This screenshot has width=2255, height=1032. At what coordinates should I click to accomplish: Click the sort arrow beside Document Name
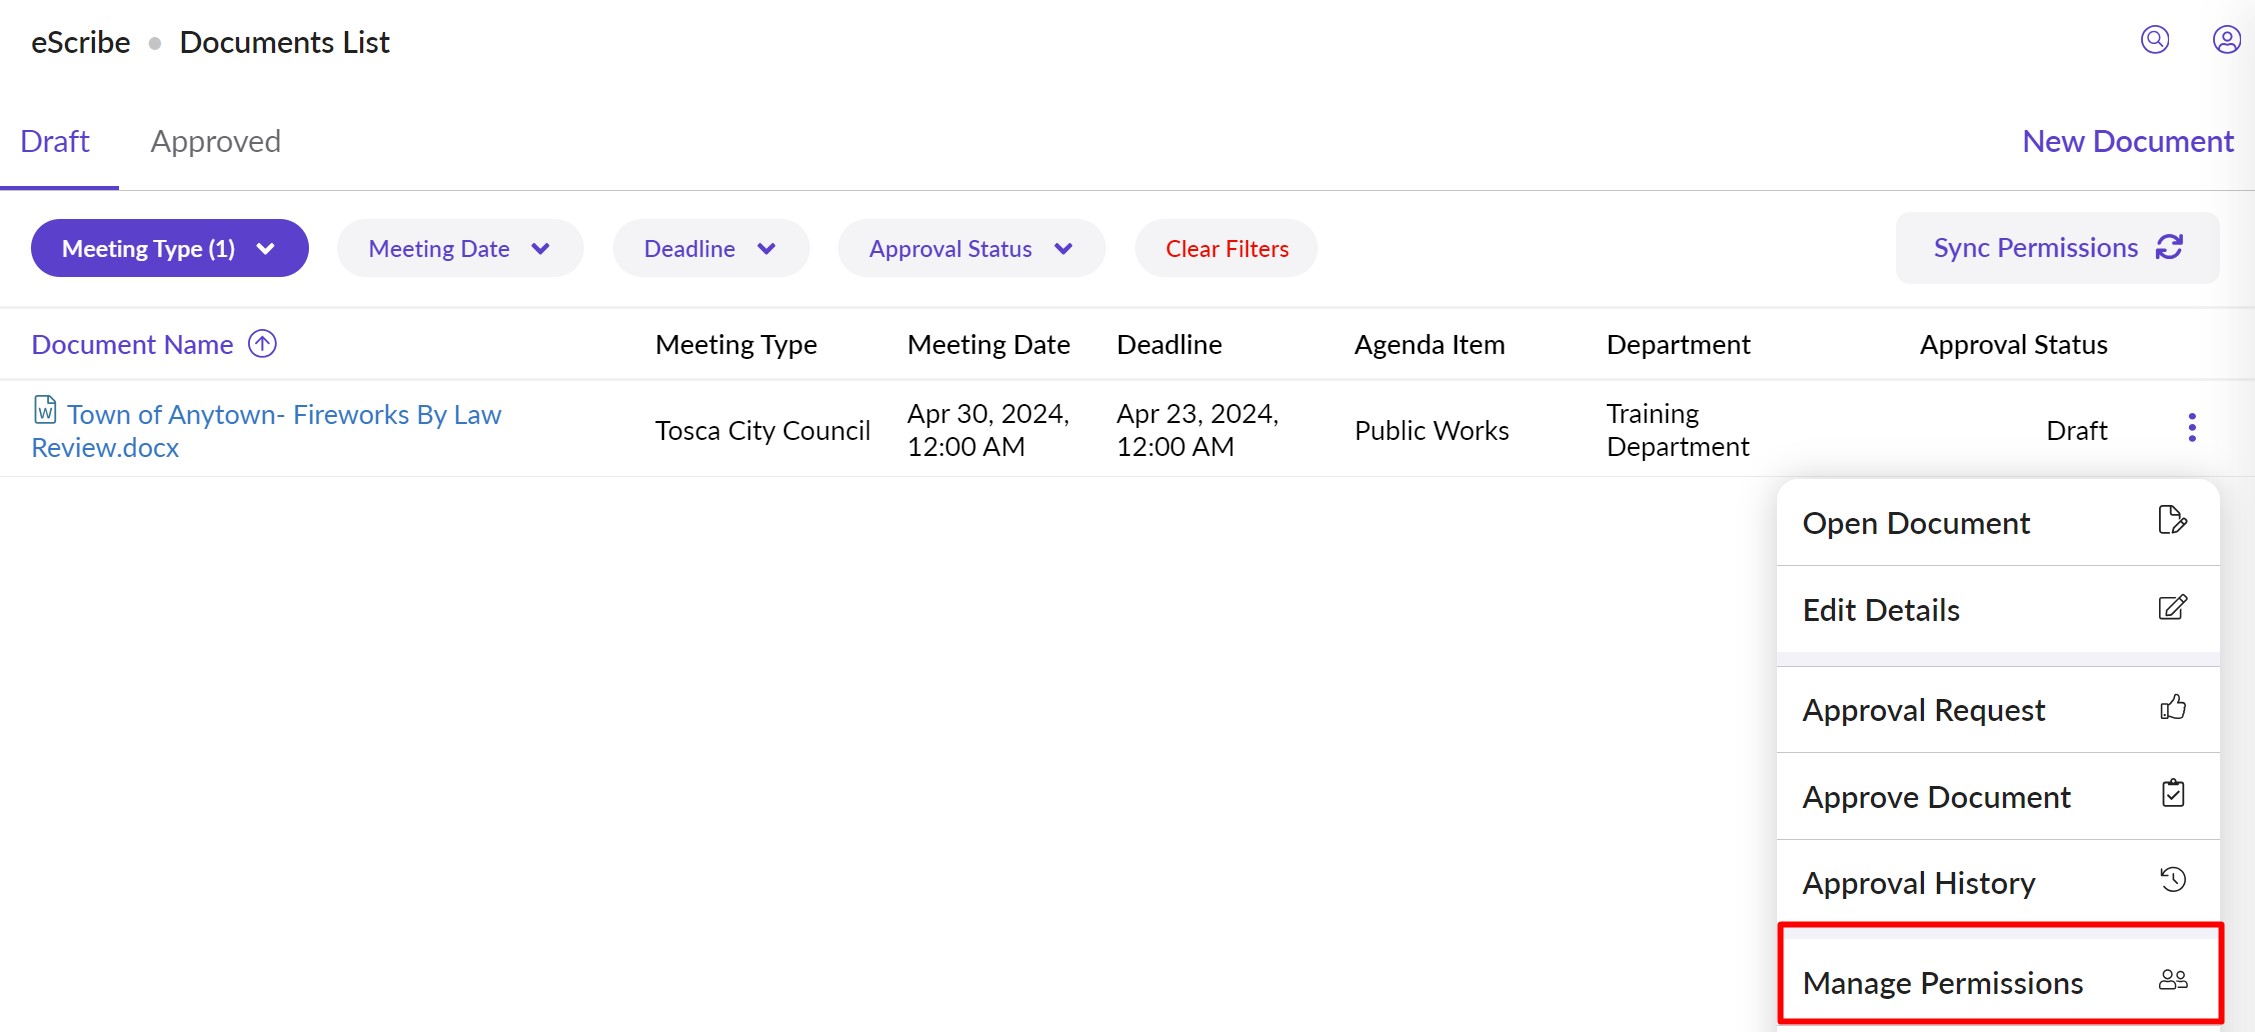[x=262, y=344]
